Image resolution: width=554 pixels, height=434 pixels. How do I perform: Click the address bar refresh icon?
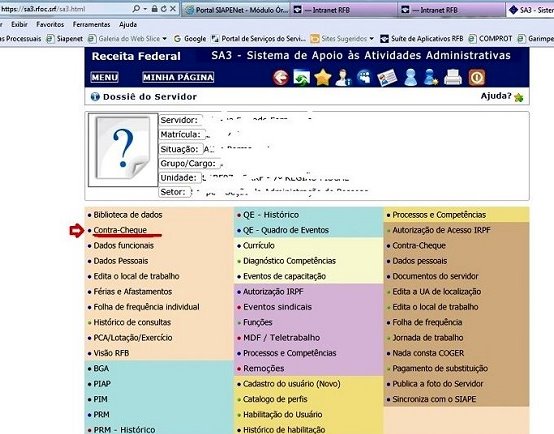(164, 9)
